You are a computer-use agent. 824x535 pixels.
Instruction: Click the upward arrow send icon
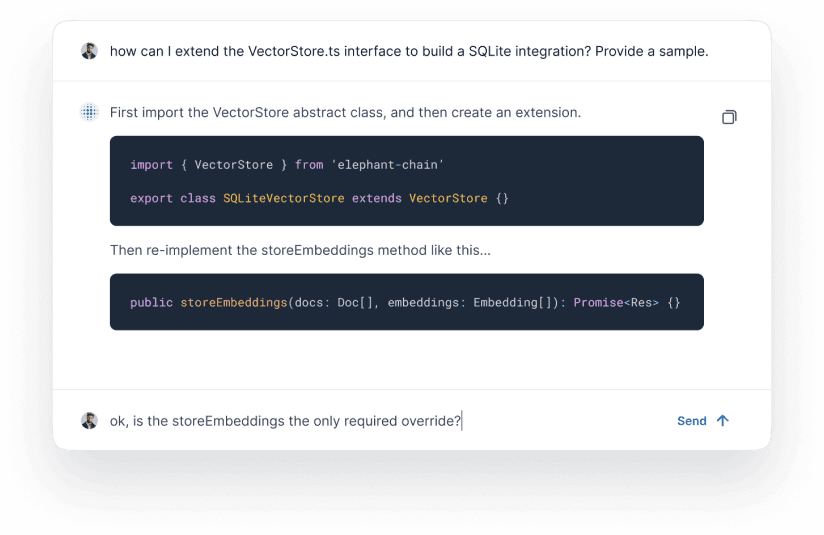(x=723, y=421)
